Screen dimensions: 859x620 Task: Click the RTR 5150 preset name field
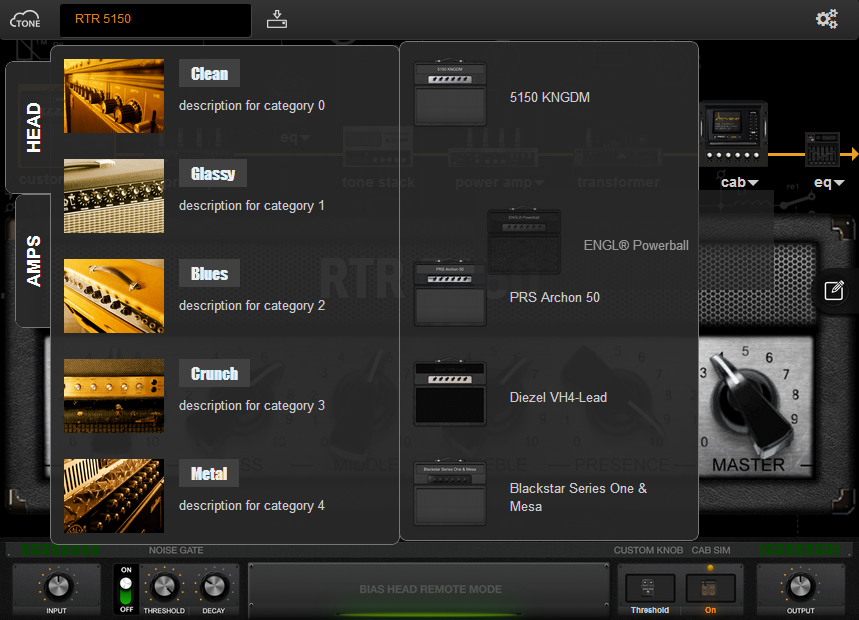click(x=156, y=20)
